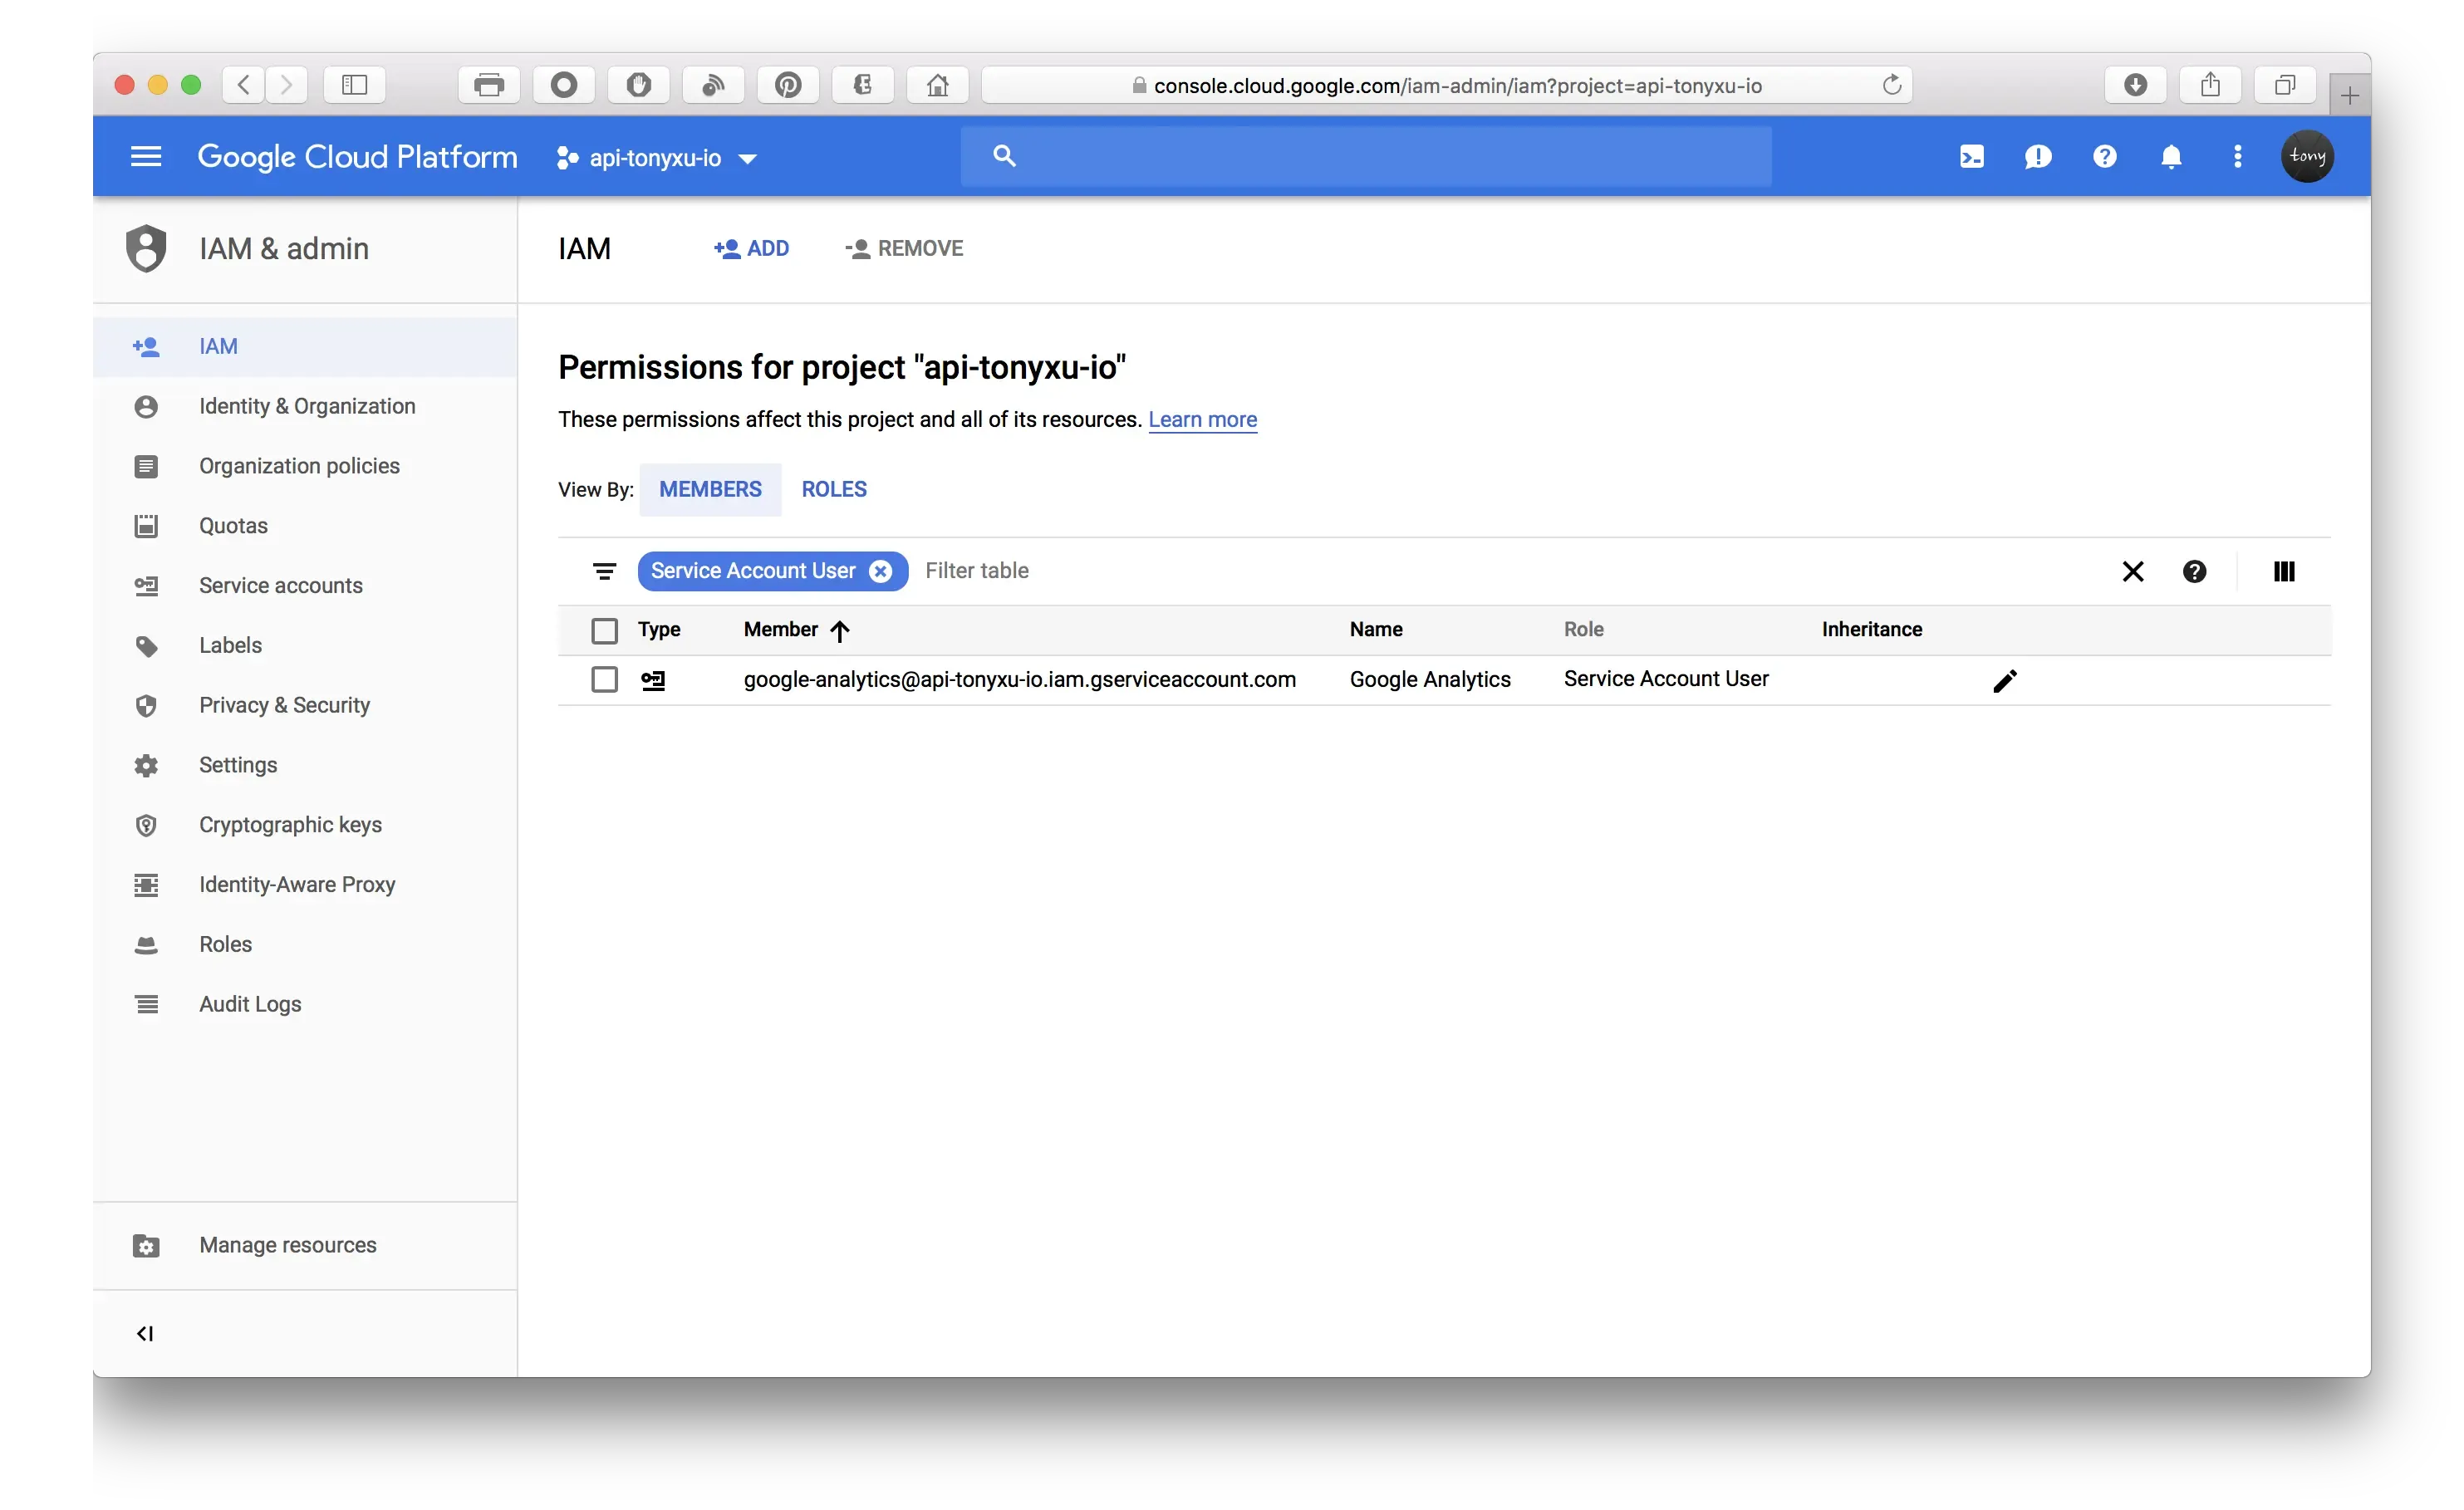Click the filter table help icon
The height and width of the screenshot is (1510, 2464).
(x=2194, y=571)
